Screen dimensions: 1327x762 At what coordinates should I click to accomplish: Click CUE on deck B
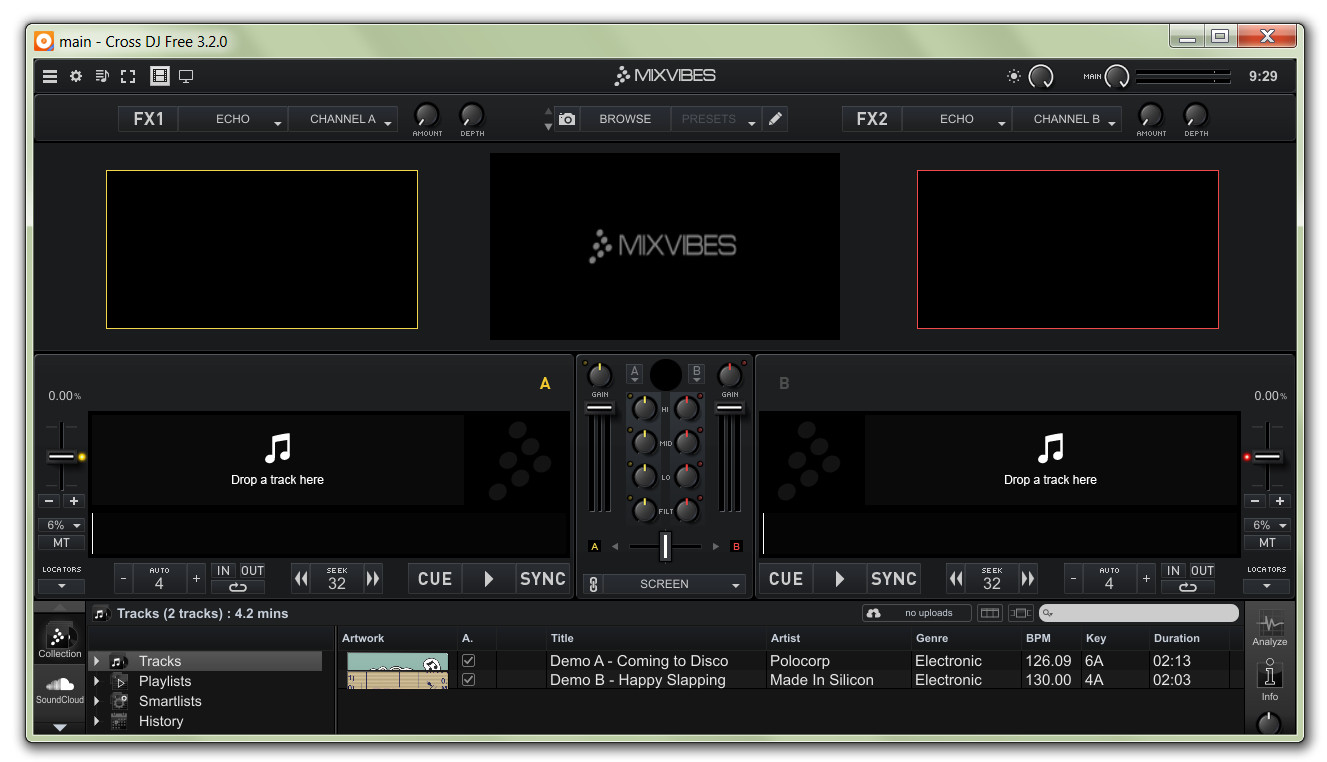pyautogui.click(x=786, y=579)
